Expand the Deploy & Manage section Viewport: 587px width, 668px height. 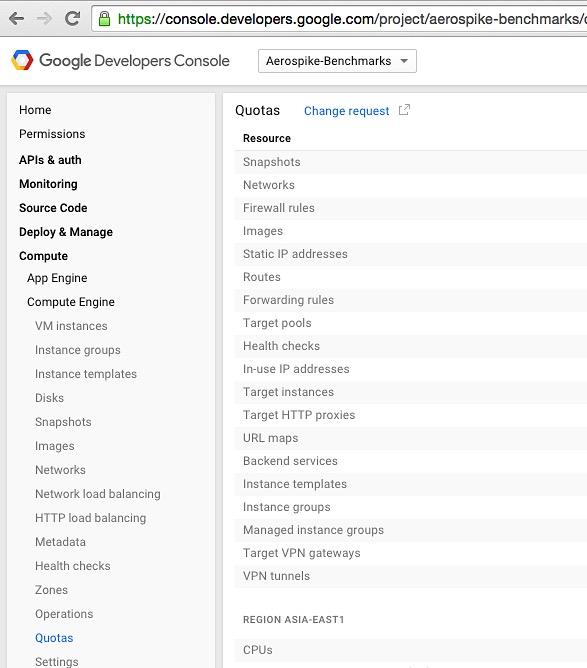point(66,232)
